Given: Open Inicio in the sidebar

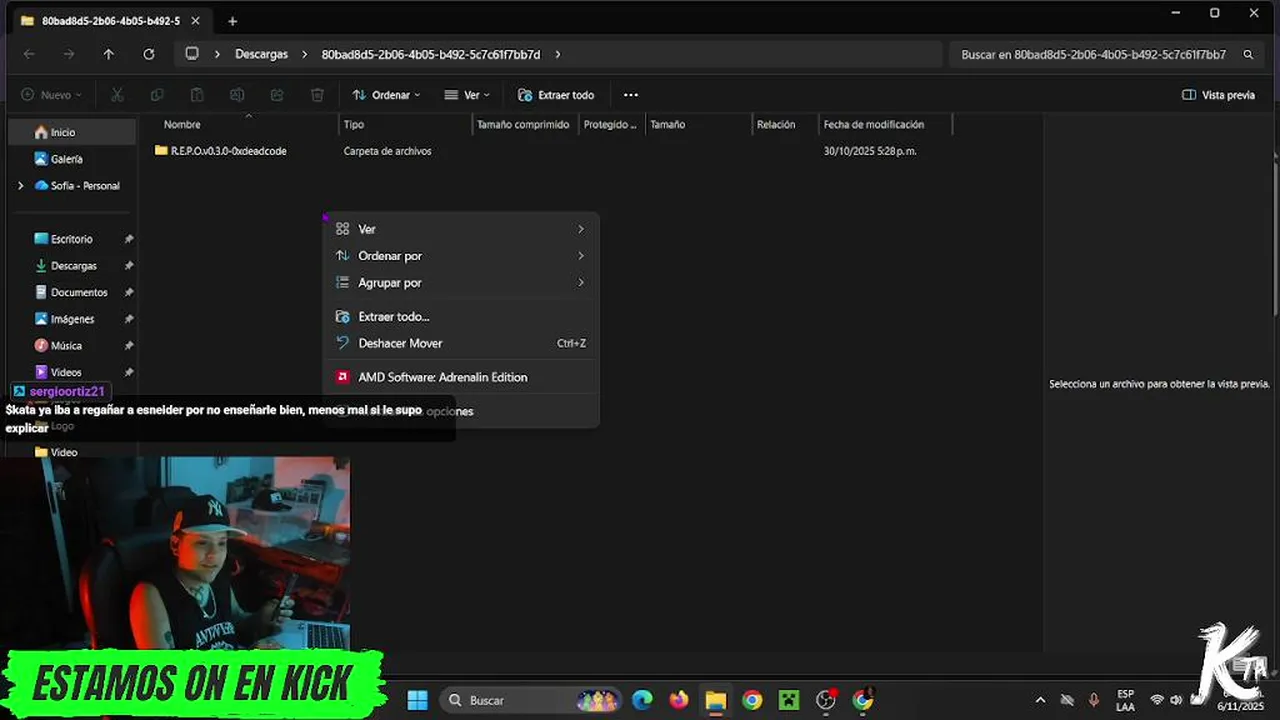Looking at the screenshot, I should coord(72,132).
